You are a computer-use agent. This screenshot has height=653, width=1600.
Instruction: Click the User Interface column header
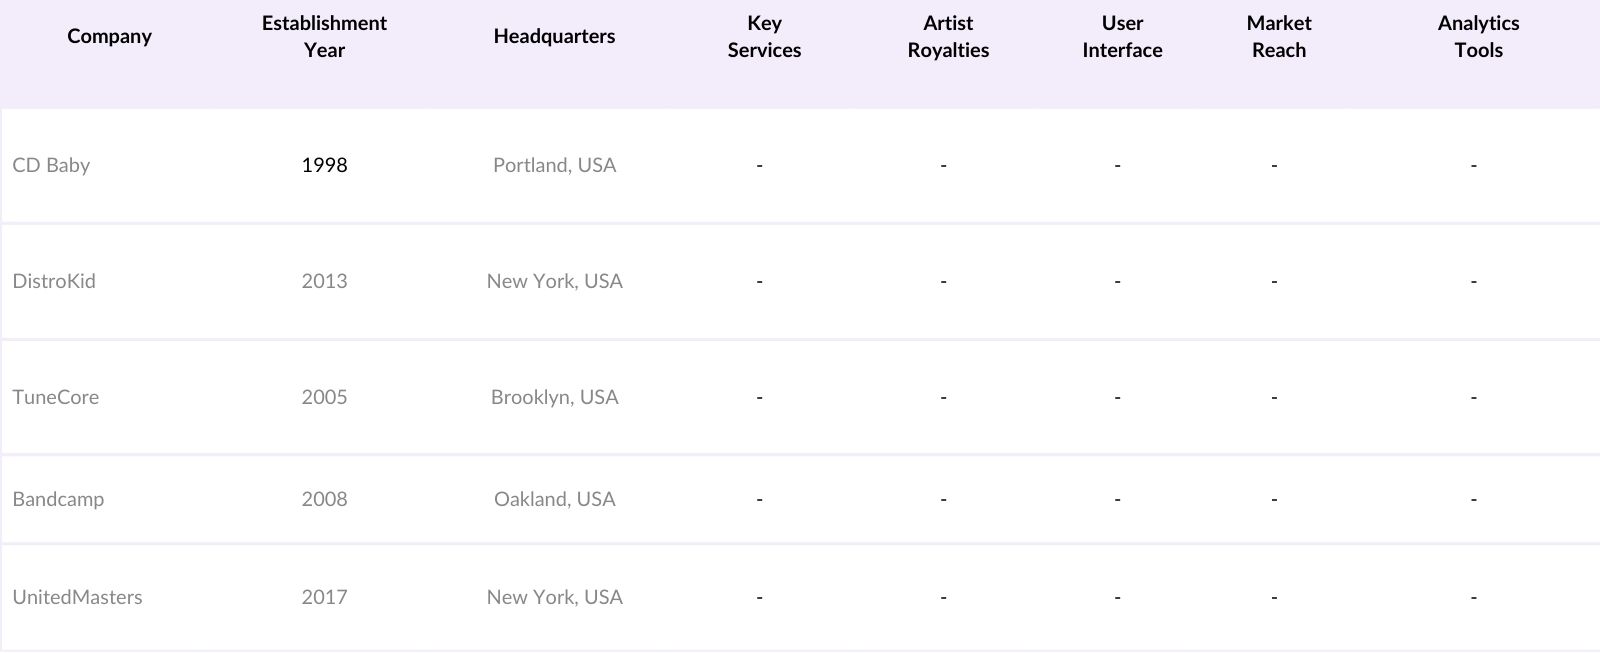(x=1122, y=37)
